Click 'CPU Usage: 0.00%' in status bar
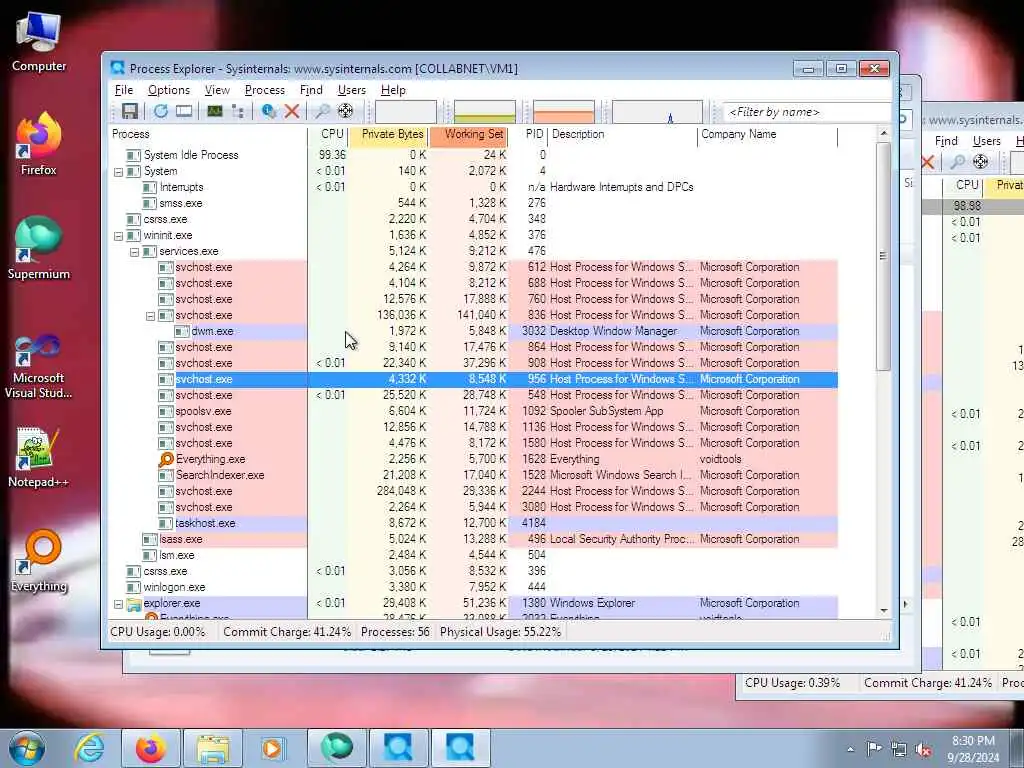1024x768 pixels. coord(157,632)
